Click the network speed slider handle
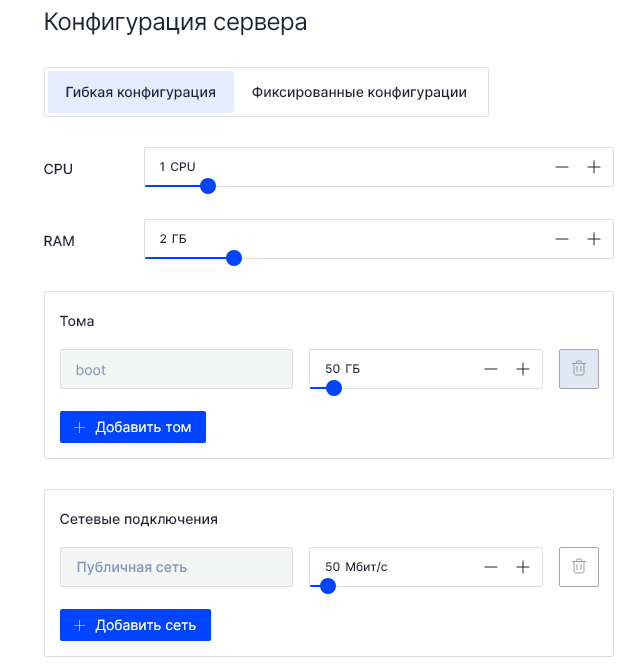 pos(327,586)
